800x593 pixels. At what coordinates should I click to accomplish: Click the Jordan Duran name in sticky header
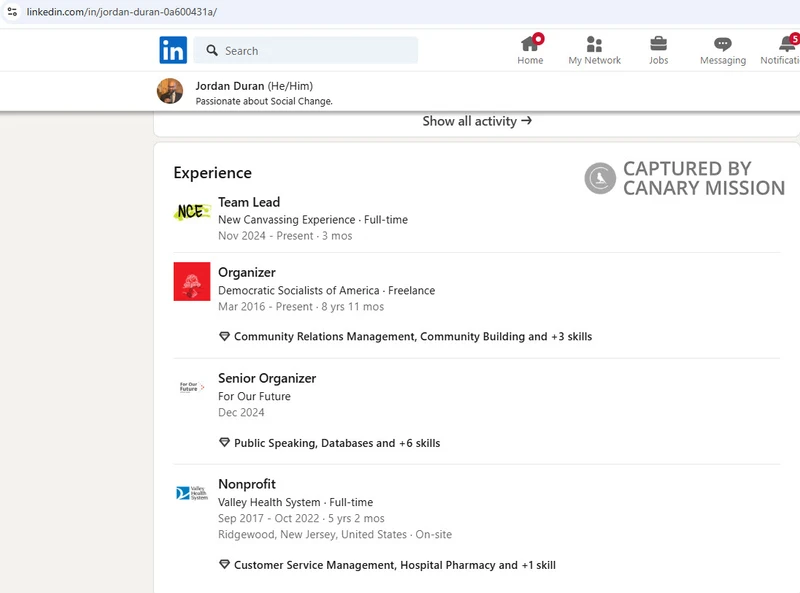[x=230, y=86]
